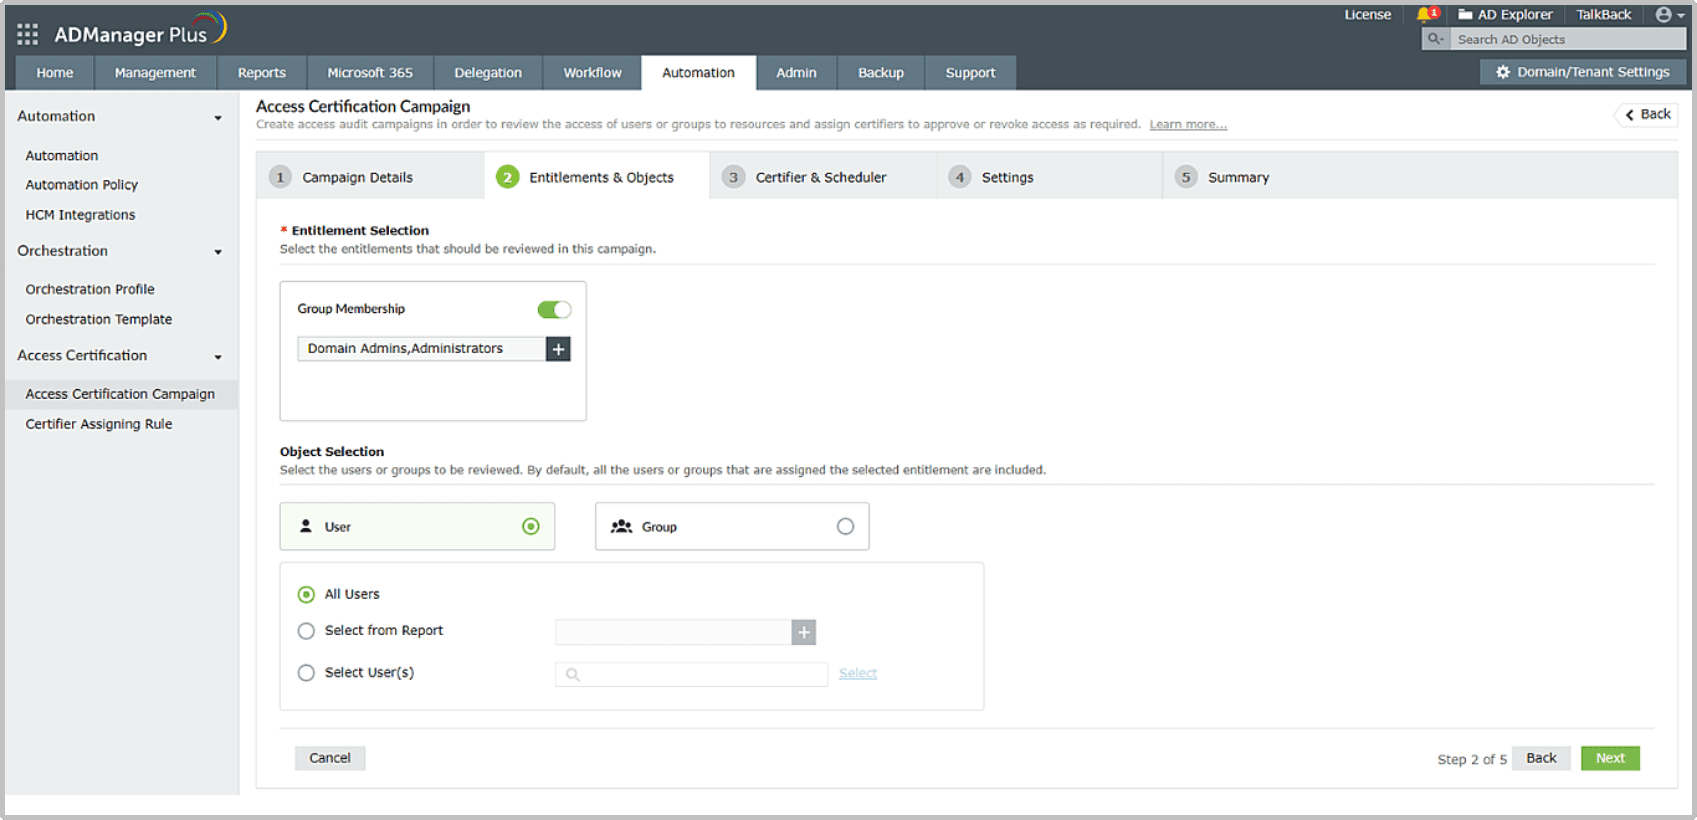Image resolution: width=1697 pixels, height=820 pixels.
Task: Collapse the Orchestration sidebar section
Action: (x=218, y=252)
